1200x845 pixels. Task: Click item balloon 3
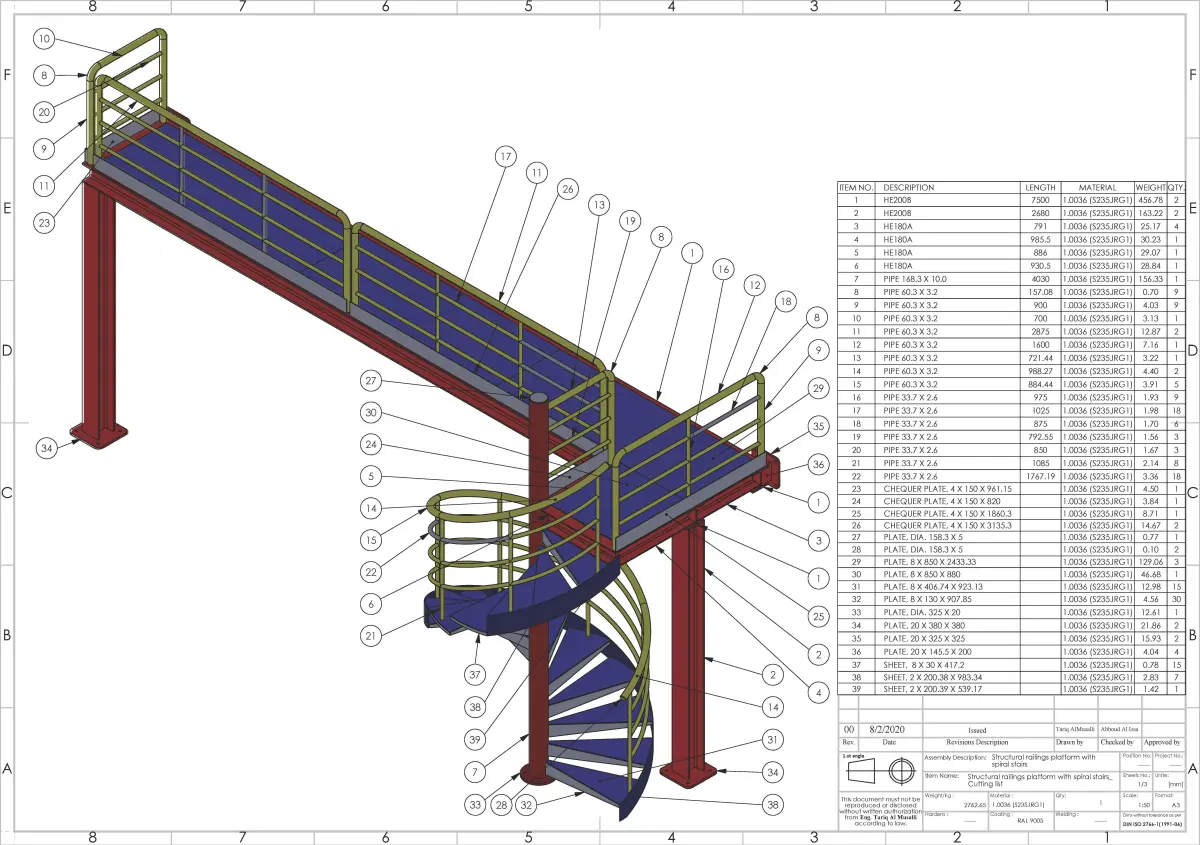point(819,540)
